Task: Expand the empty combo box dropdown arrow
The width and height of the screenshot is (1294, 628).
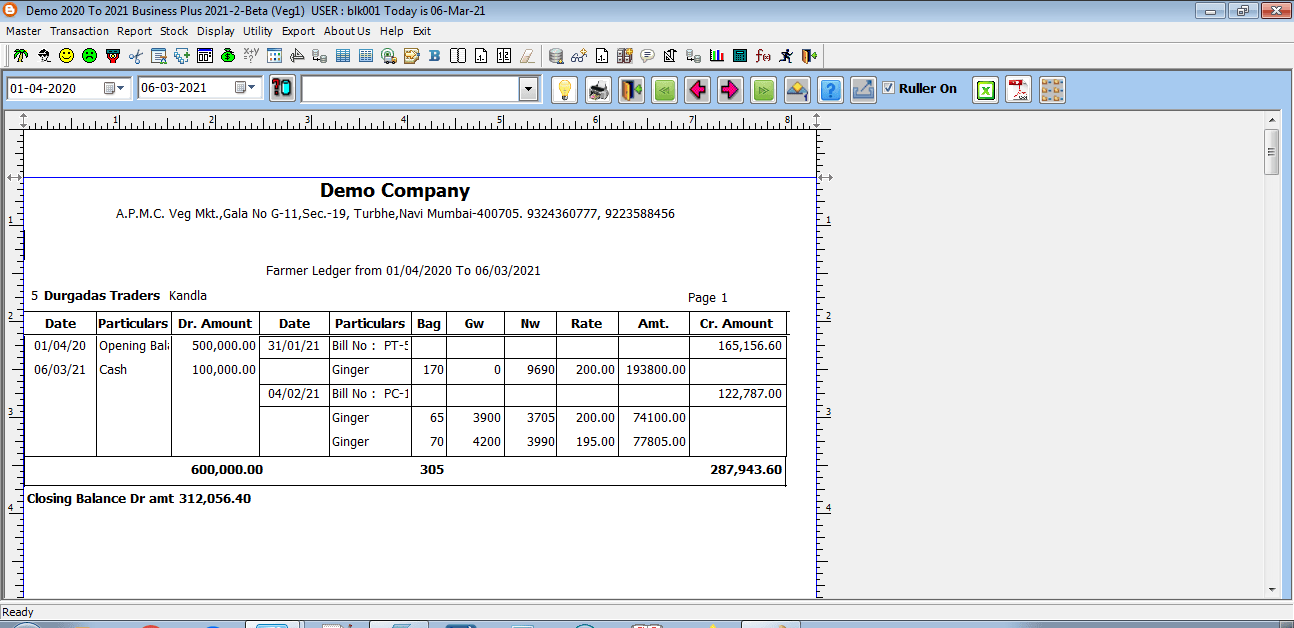Action: coord(528,90)
